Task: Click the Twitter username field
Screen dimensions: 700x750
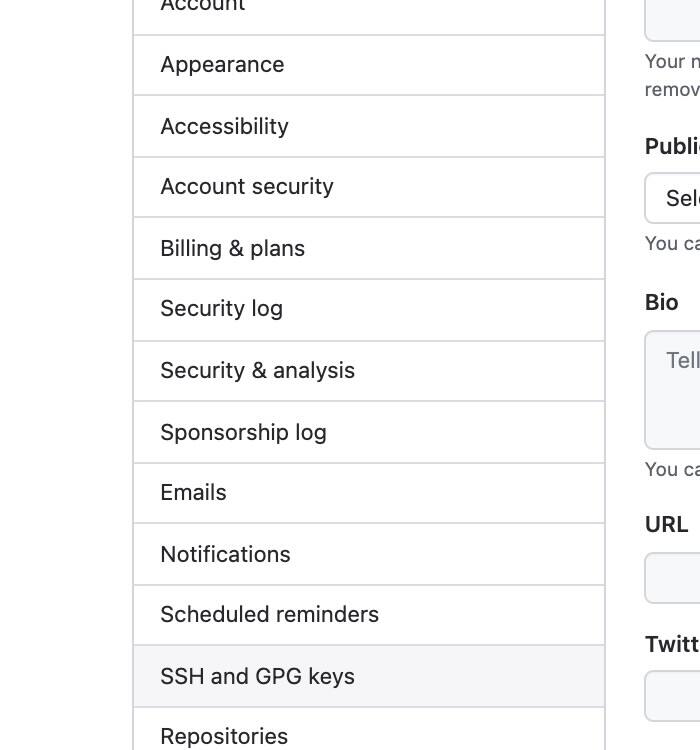Action: pyautogui.click(x=673, y=696)
